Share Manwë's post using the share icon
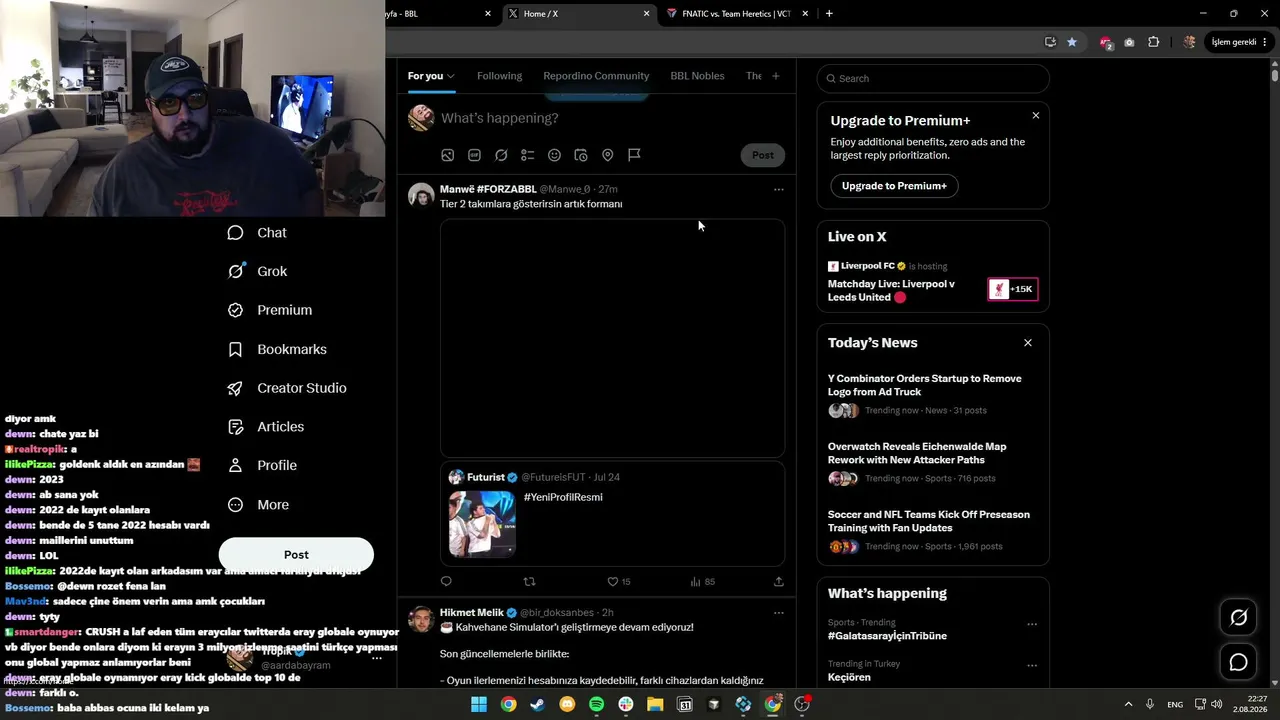Viewport: 1280px width, 720px height. tap(779, 581)
